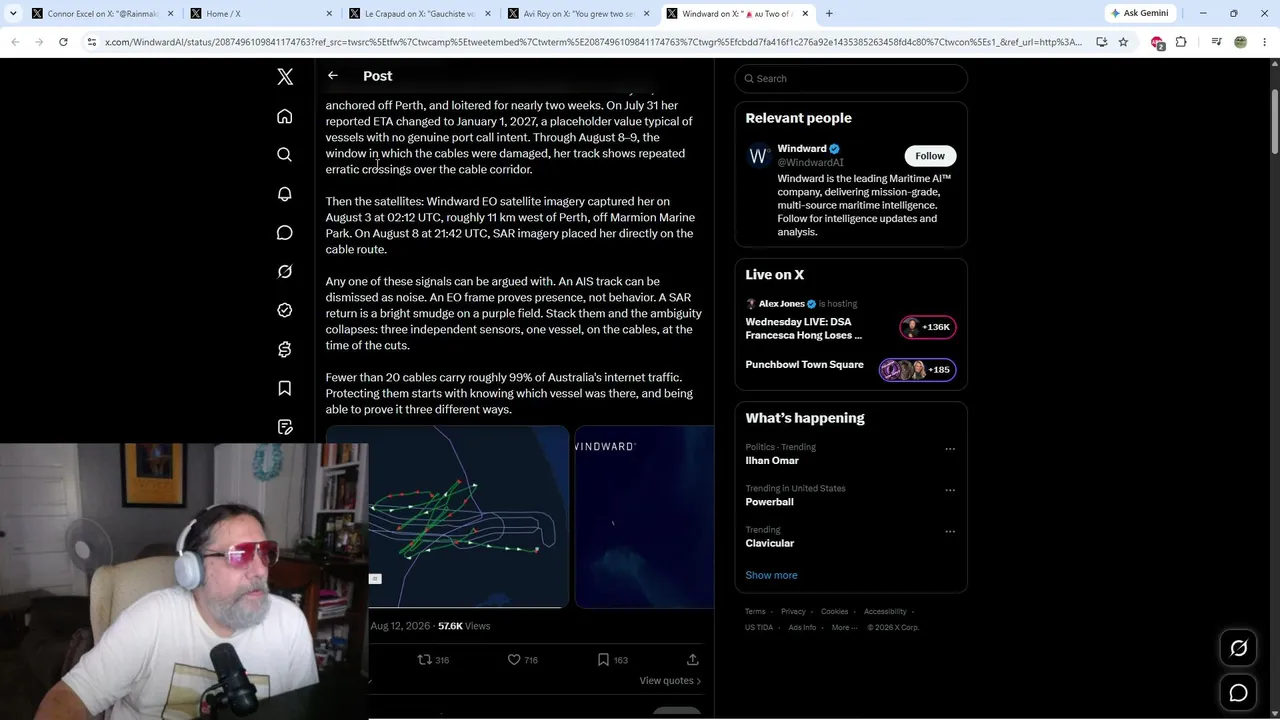Open Windward avatar in Relevant people

point(758,156)
